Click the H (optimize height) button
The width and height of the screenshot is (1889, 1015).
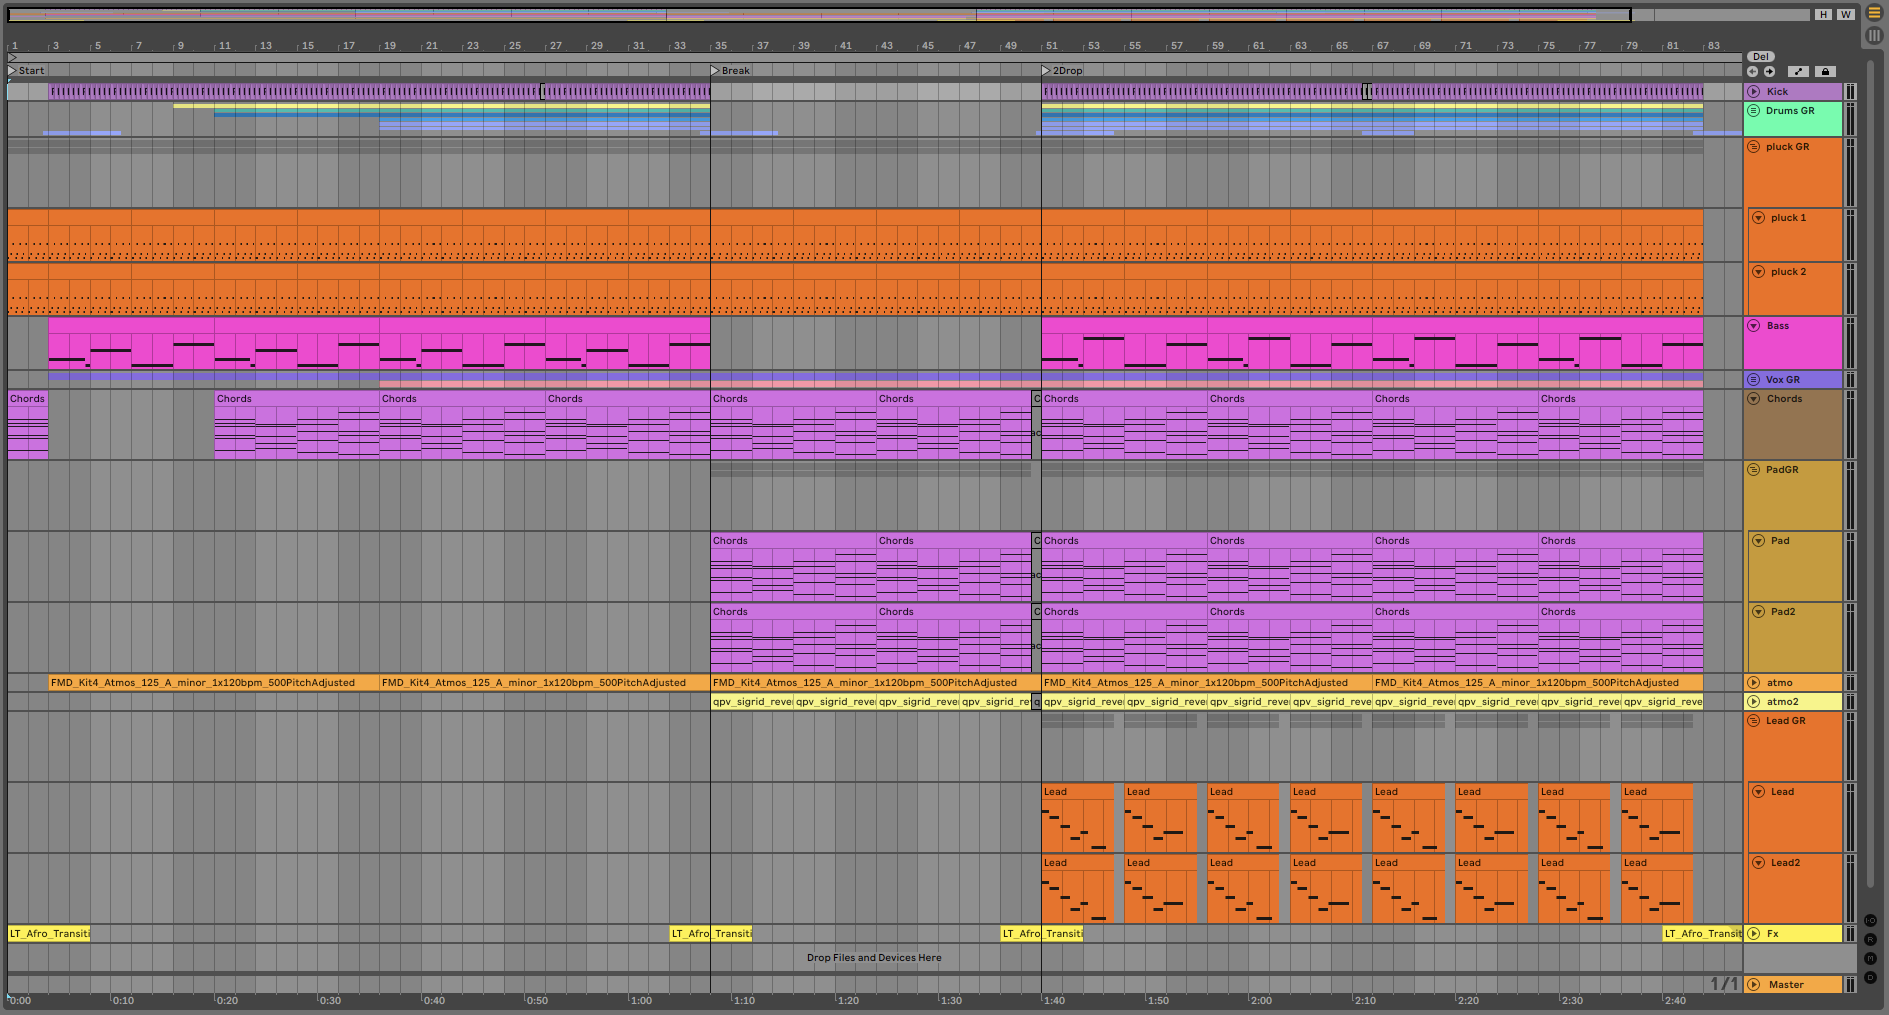pos(1824,14)
